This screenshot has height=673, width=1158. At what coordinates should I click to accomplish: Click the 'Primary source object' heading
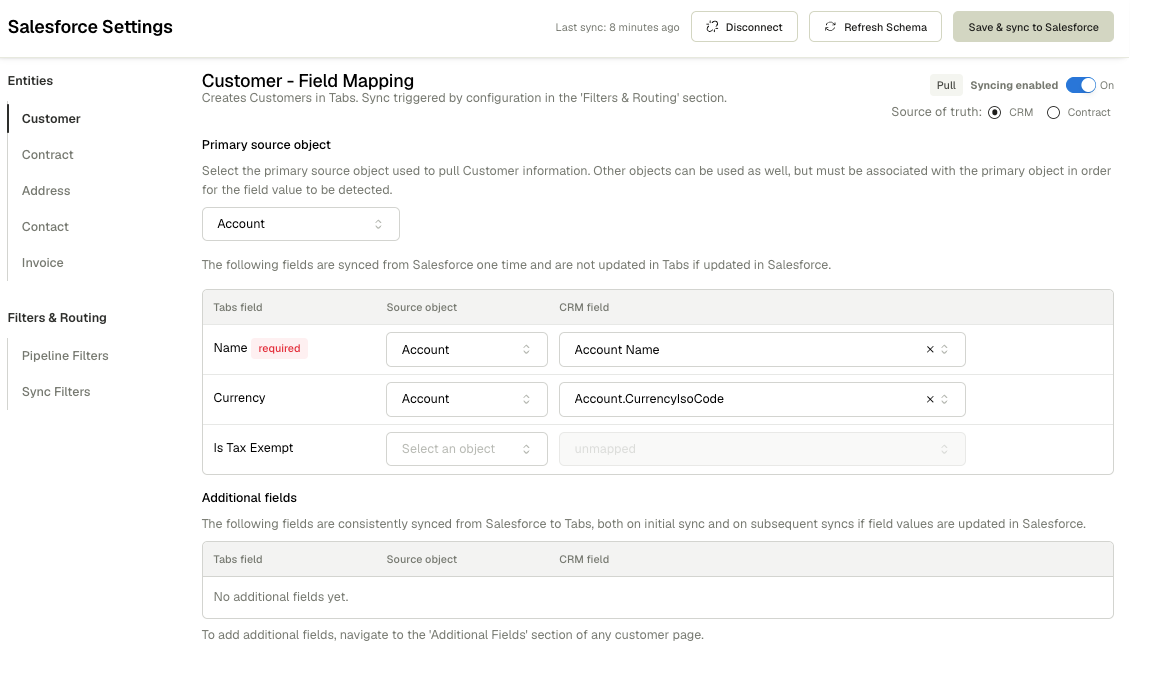pyautogui.click(x=266, y=145)
